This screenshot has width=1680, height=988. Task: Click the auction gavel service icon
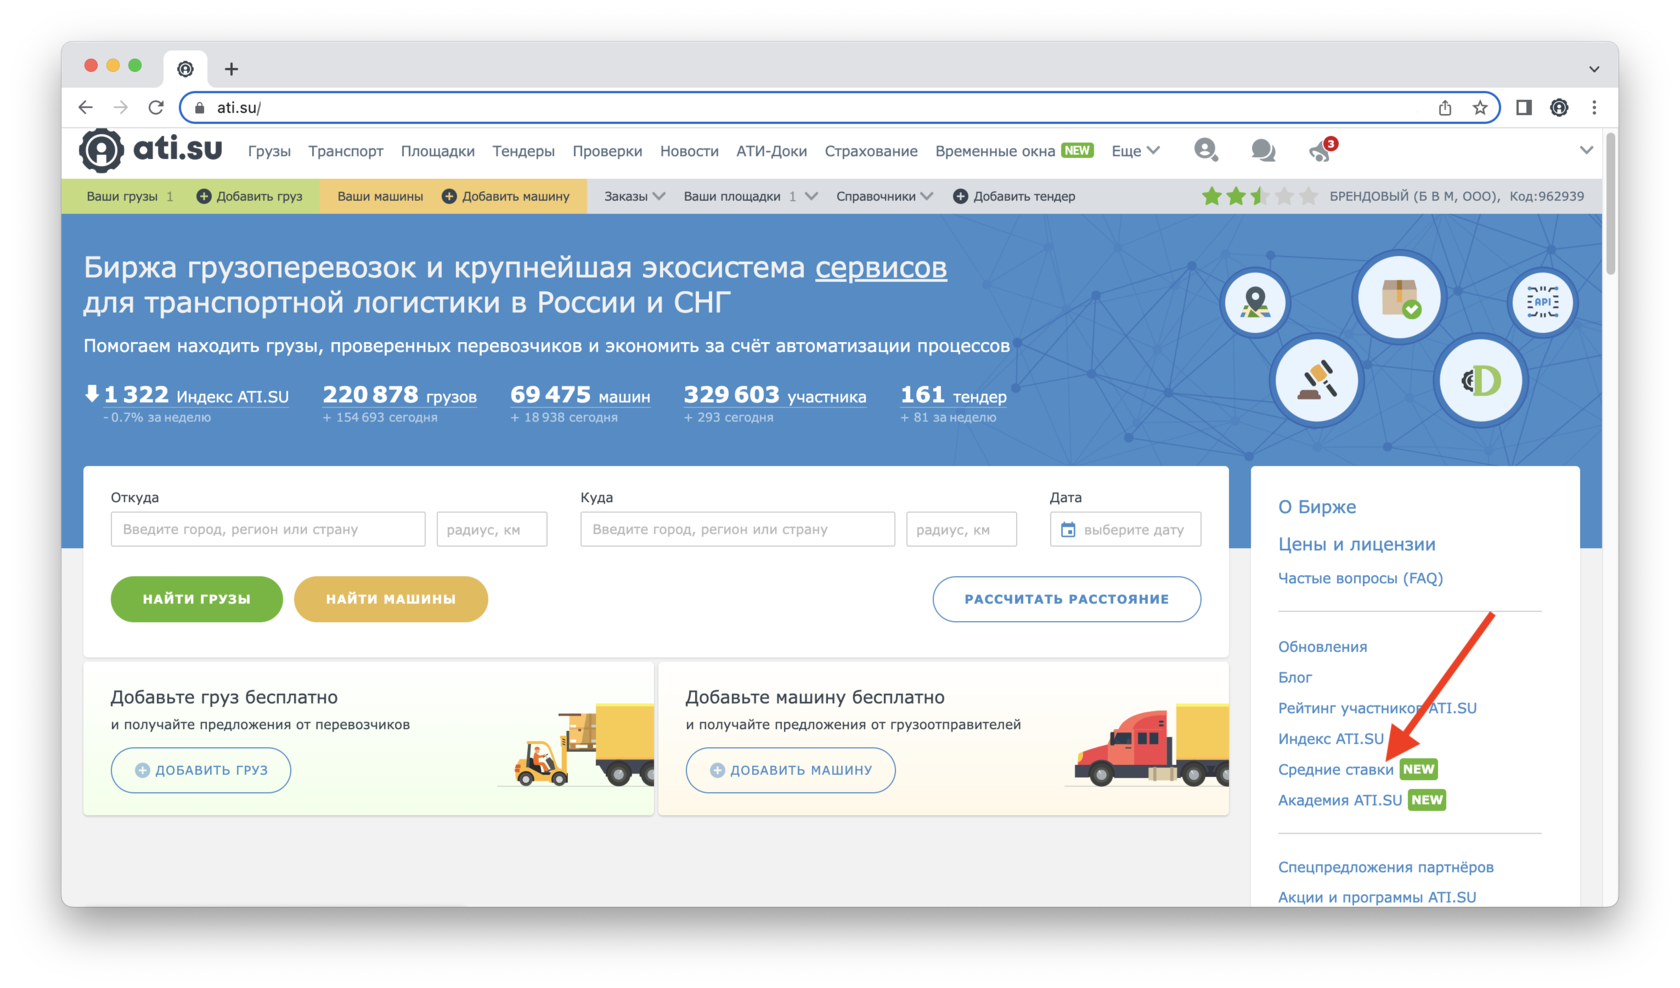1317,381
